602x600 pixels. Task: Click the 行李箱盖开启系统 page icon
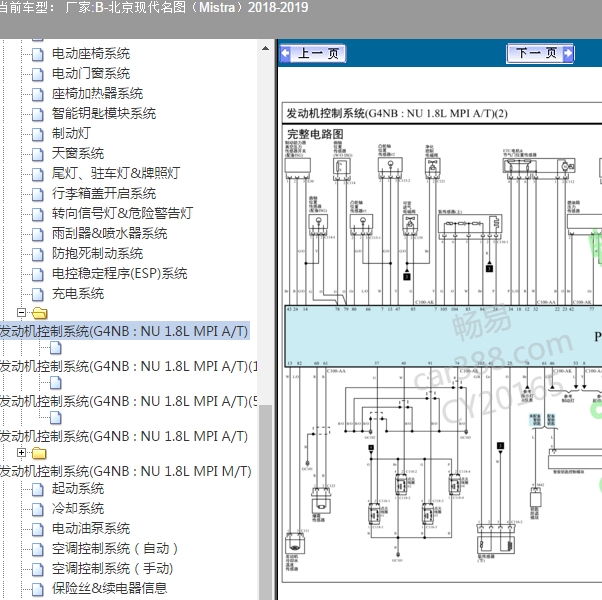[38, 194]
